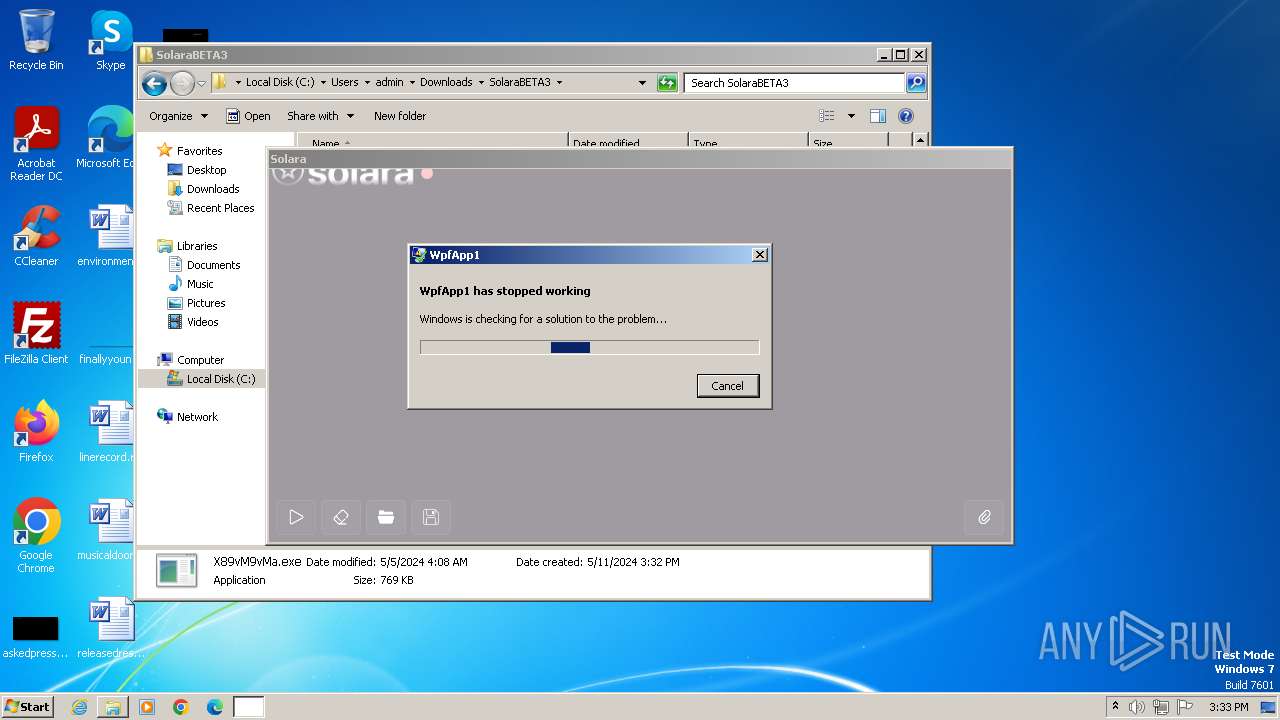Go back in Explorer navigation
Image resolution: width=1280 pixels, height=720 pixels.
tap(154, 83)
